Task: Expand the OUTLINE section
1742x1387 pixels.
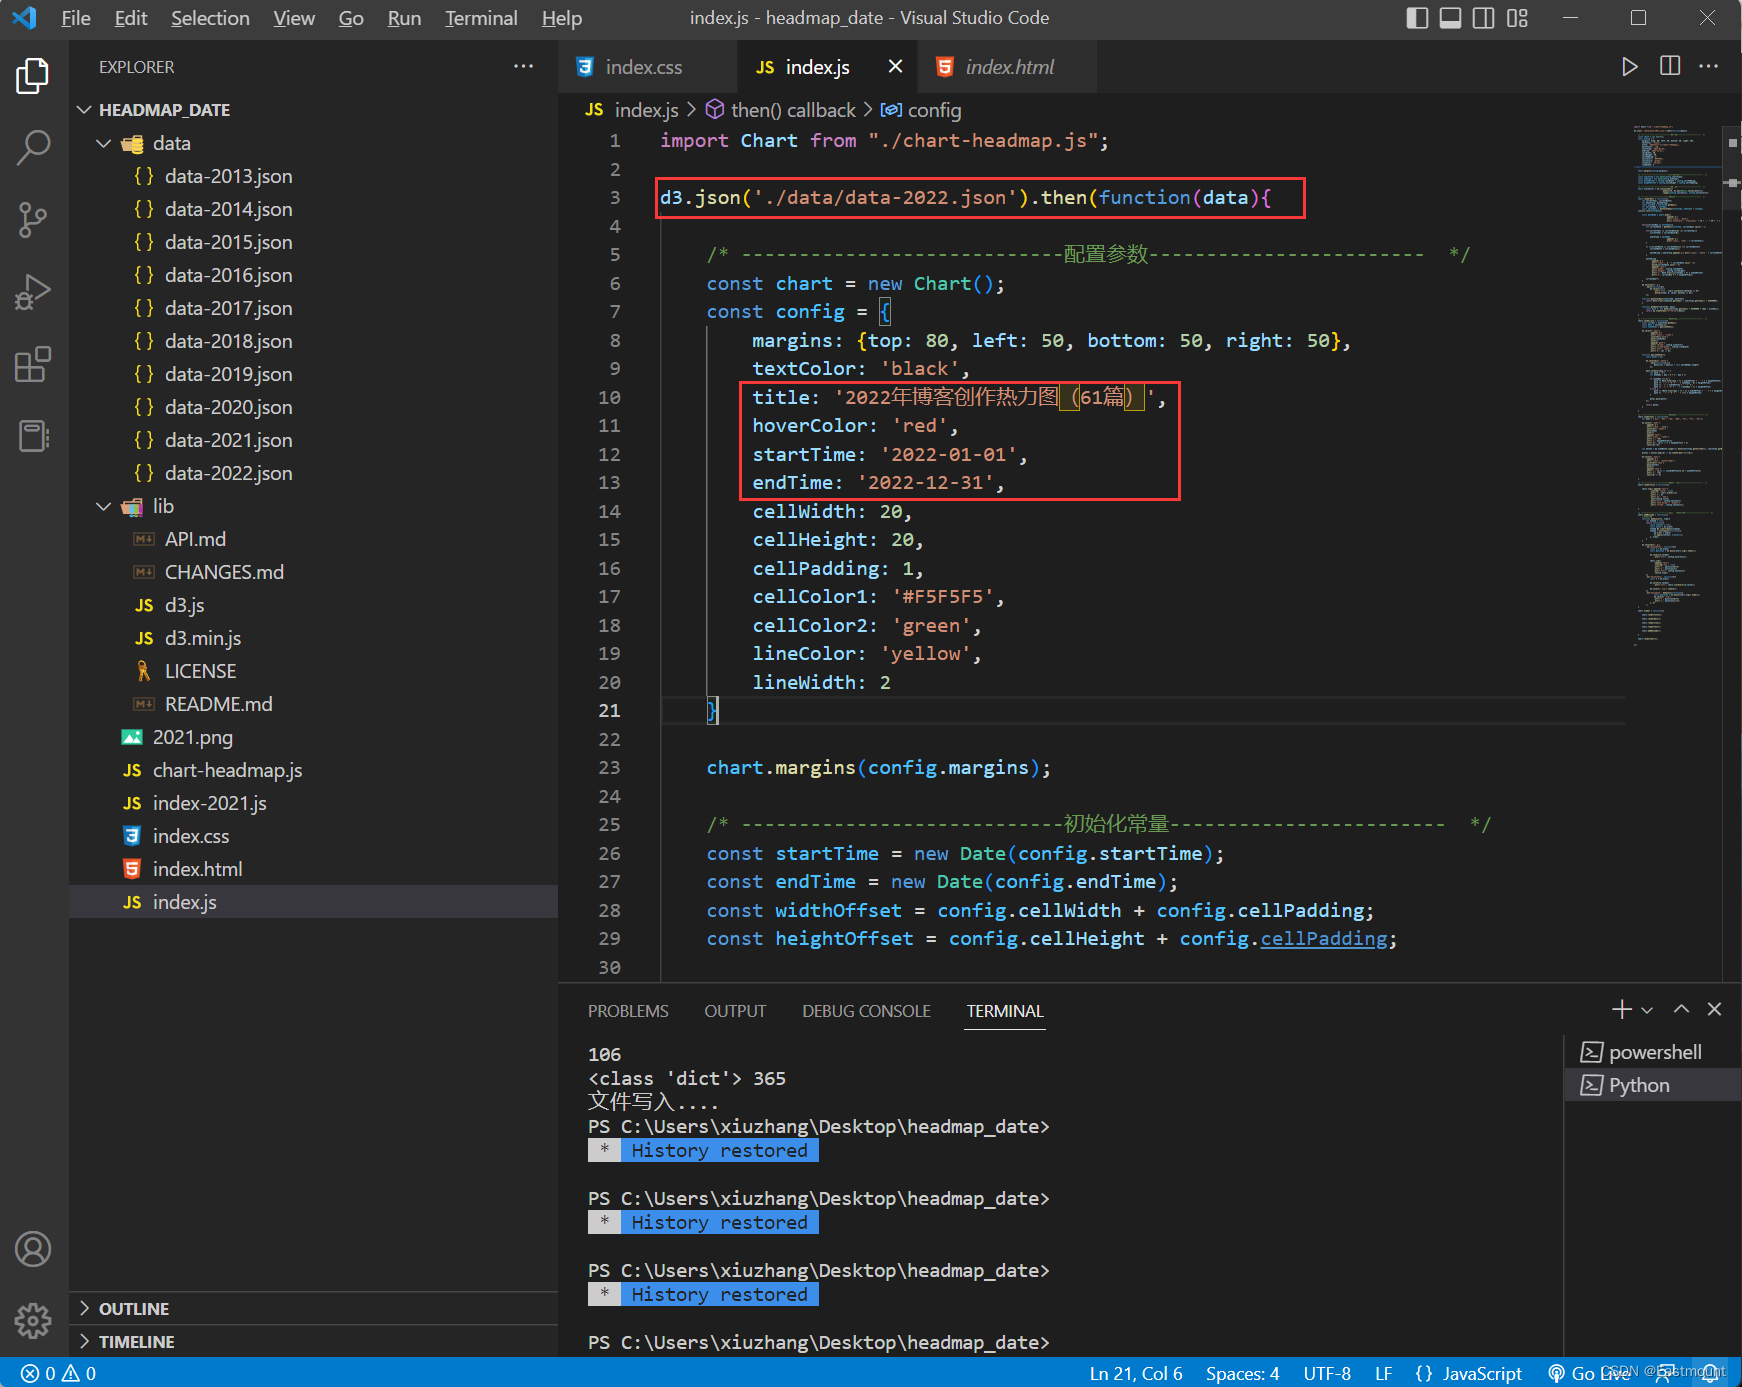Action: point(313,1308)
